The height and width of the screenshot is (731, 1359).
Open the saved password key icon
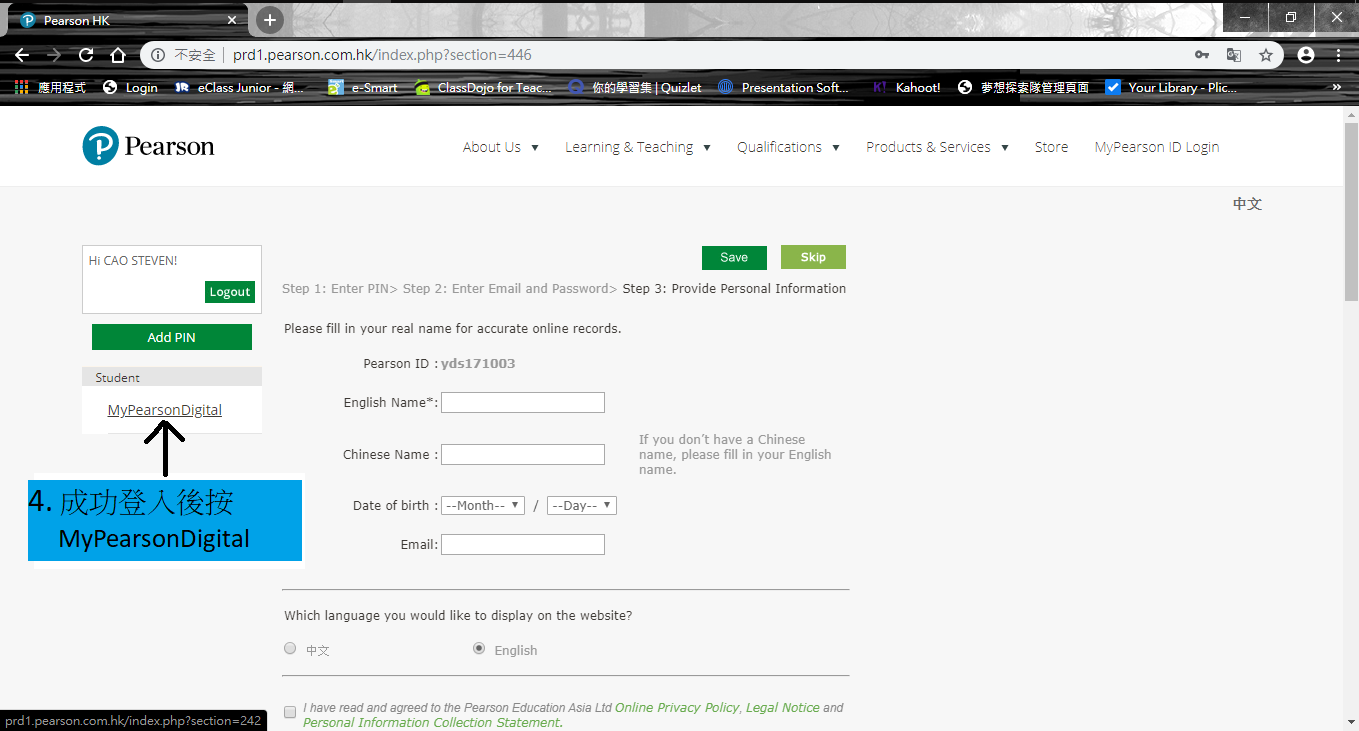(x=1202, y=55)
